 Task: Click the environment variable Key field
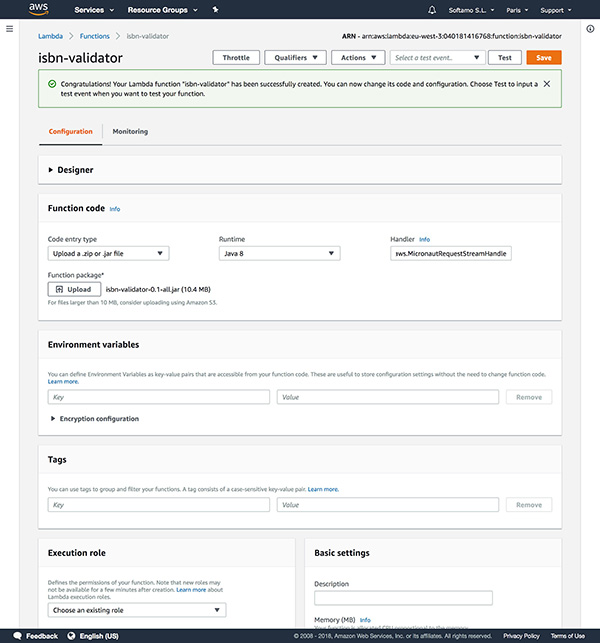click(x=159, y=397)
